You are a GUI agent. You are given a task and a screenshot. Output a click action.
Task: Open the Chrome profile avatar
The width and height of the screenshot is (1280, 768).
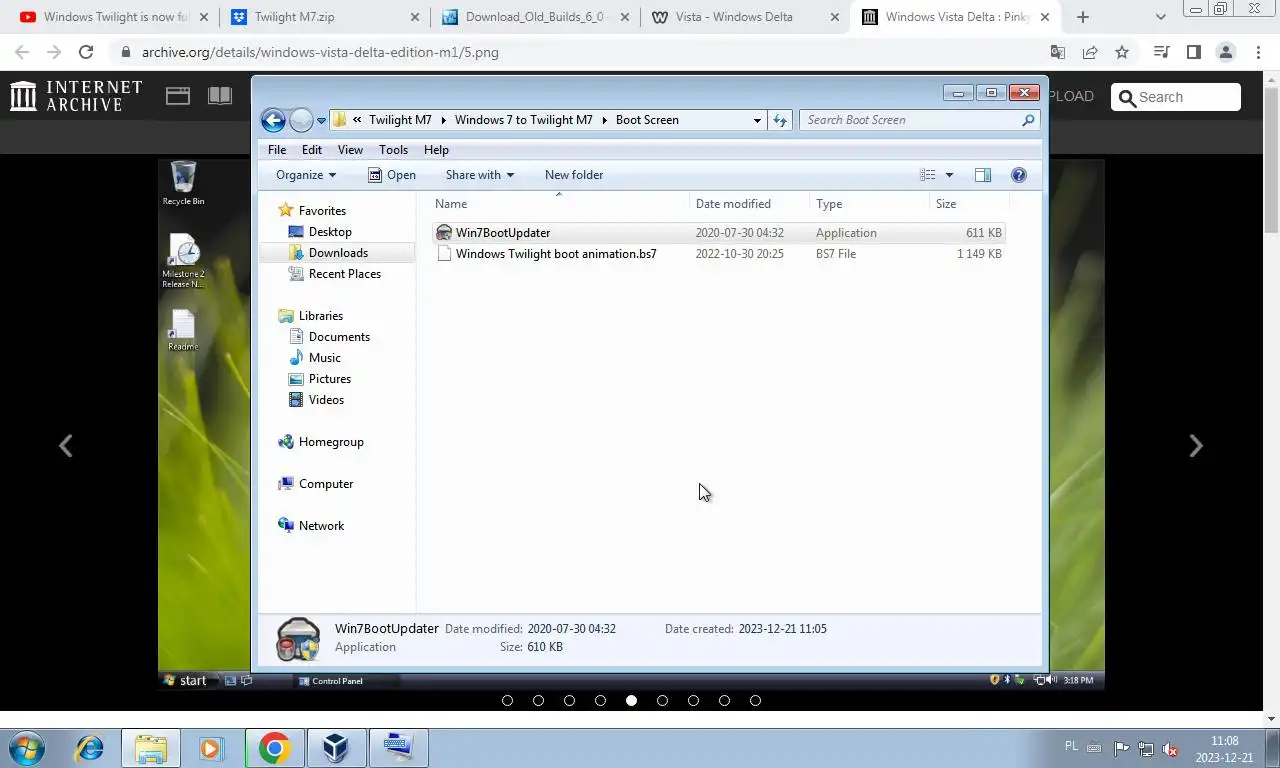tap(1225, 52)
